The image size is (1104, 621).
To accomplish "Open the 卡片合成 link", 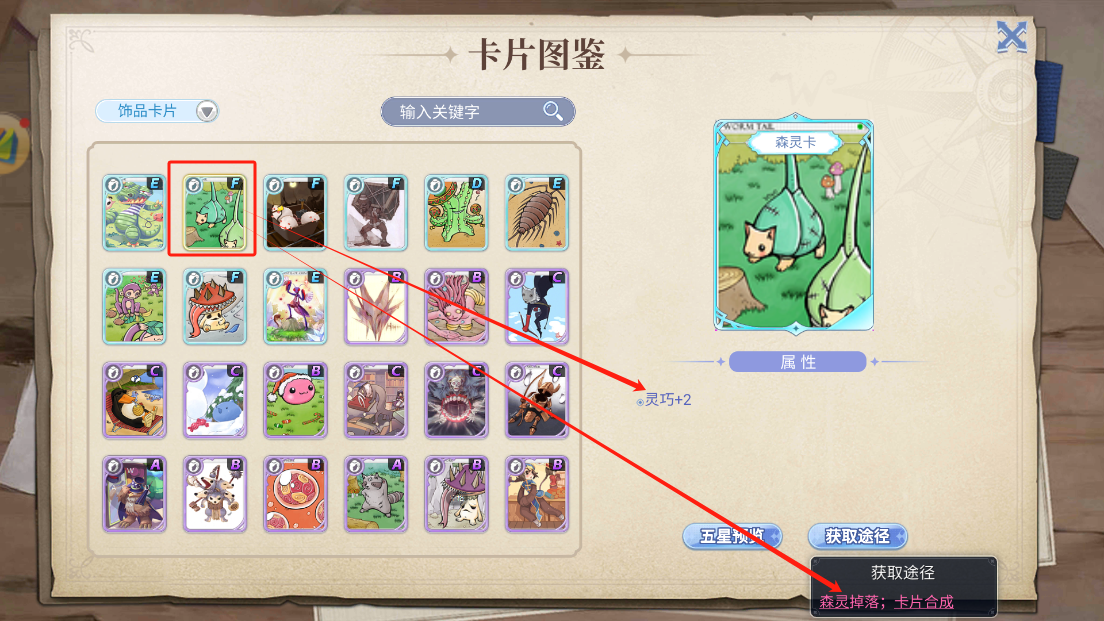I will click(x=924, y=602).
